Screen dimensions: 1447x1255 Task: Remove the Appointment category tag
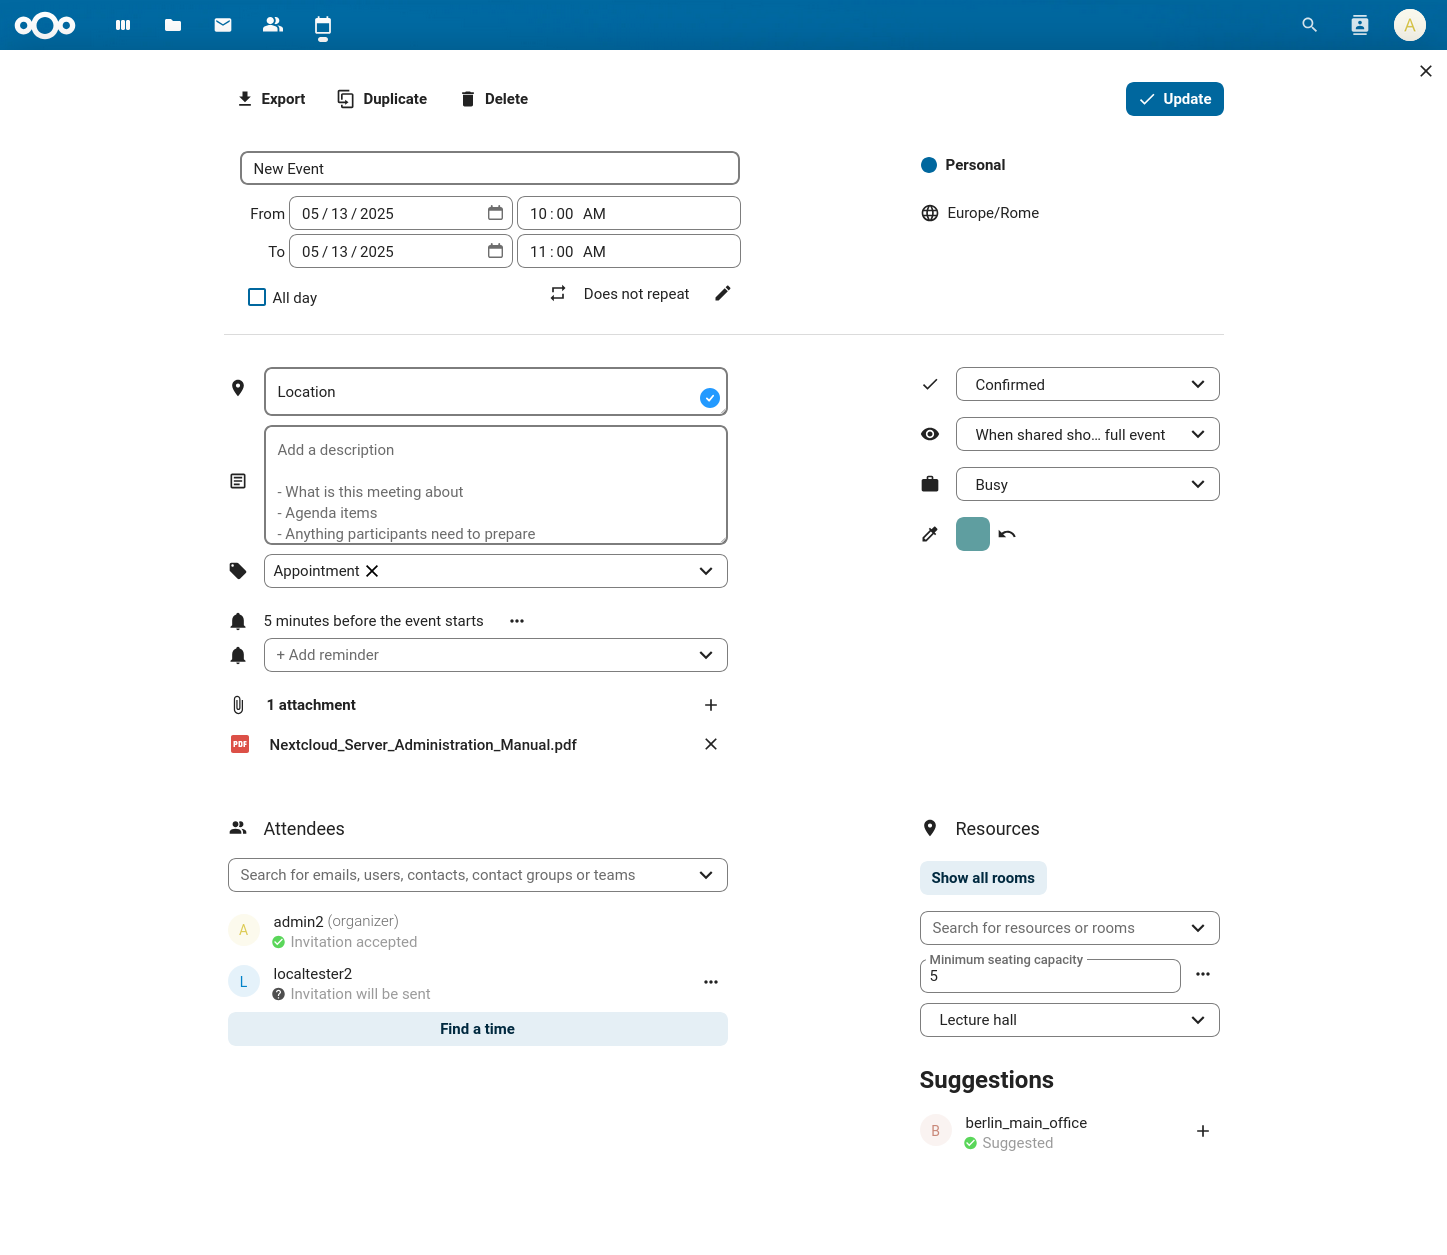(372, 571)
